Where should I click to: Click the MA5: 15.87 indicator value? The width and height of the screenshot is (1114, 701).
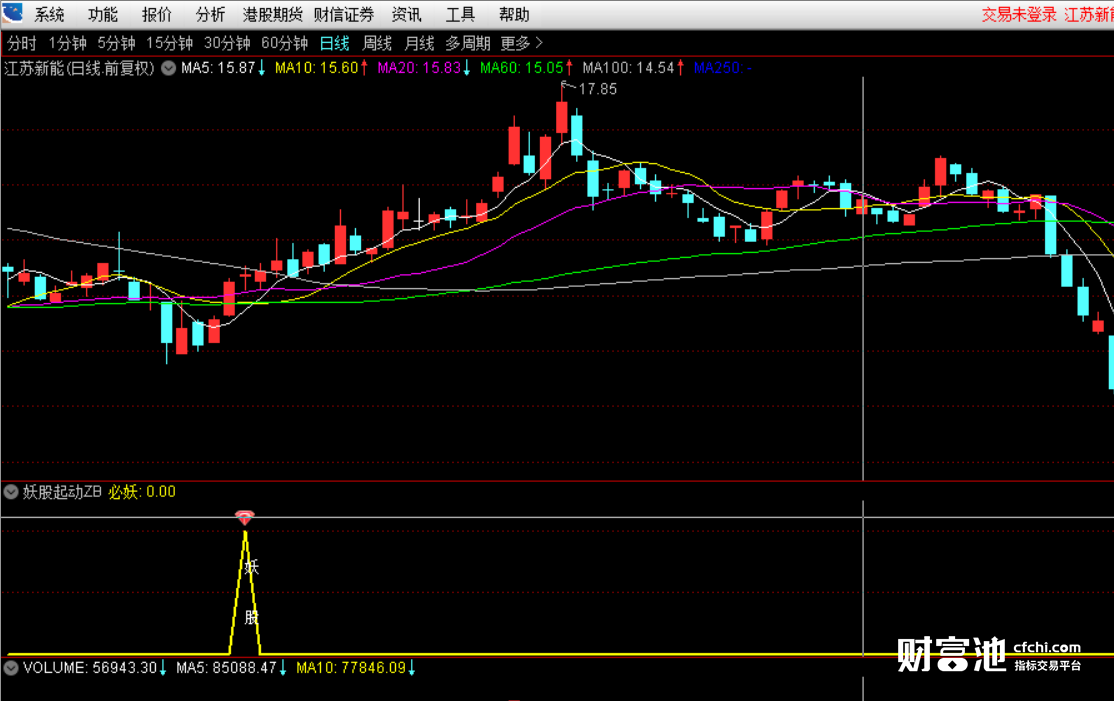pyautogui.click(x=223, y=68)
